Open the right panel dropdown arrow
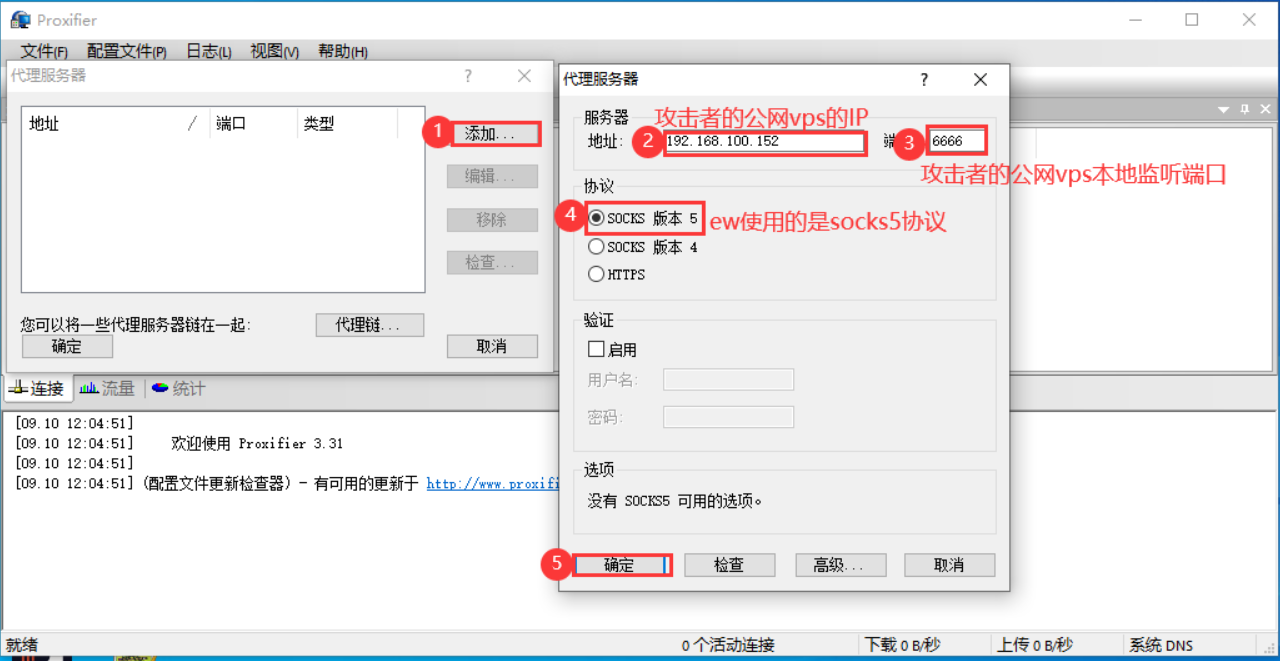Screen dimensions: 1280x661 coord(1223,109)
